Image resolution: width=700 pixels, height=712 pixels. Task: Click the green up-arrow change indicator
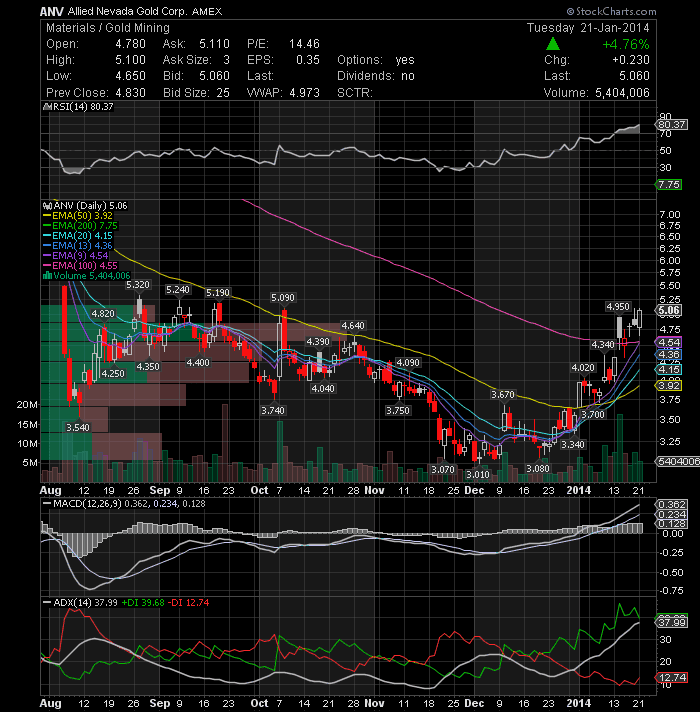point(552,44)
